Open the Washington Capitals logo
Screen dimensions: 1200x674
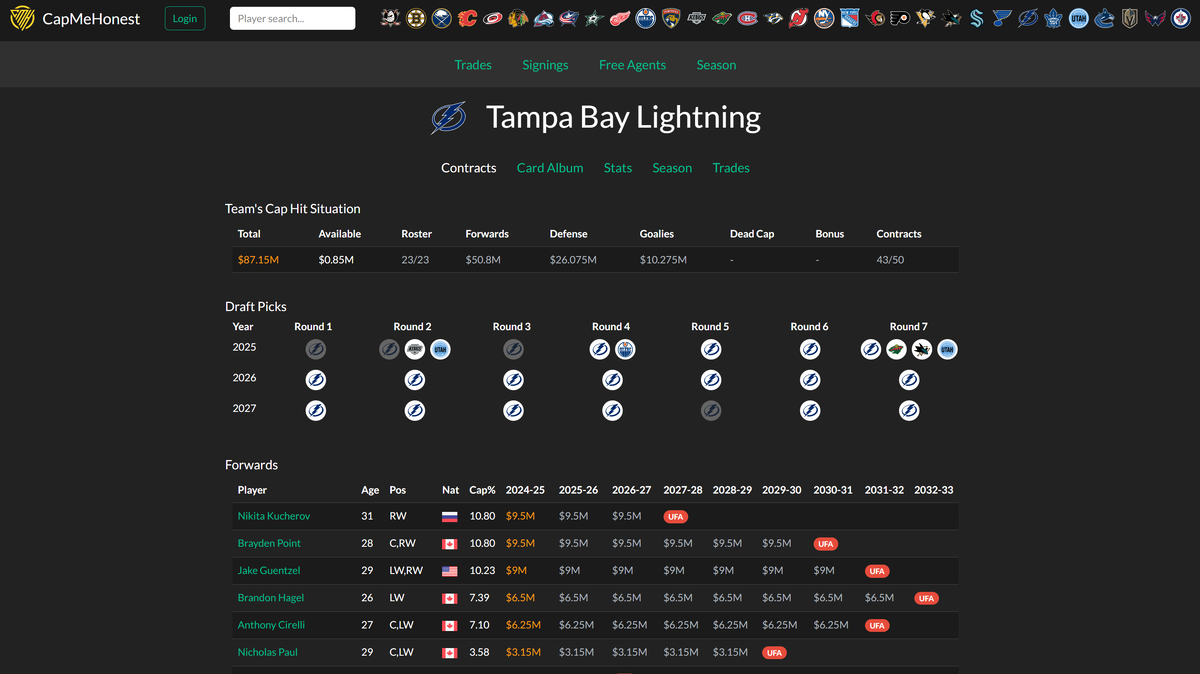tap(1155, 18)
